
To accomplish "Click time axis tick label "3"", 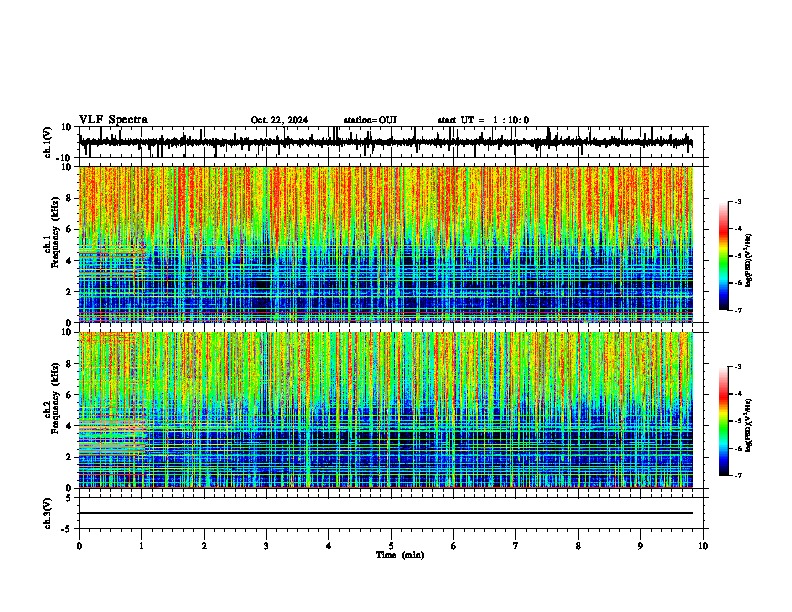I will coord(266,546).
